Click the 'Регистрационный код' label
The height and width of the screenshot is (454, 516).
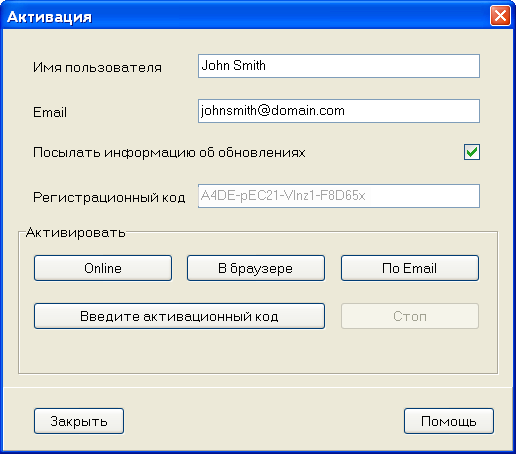point(109,197)
